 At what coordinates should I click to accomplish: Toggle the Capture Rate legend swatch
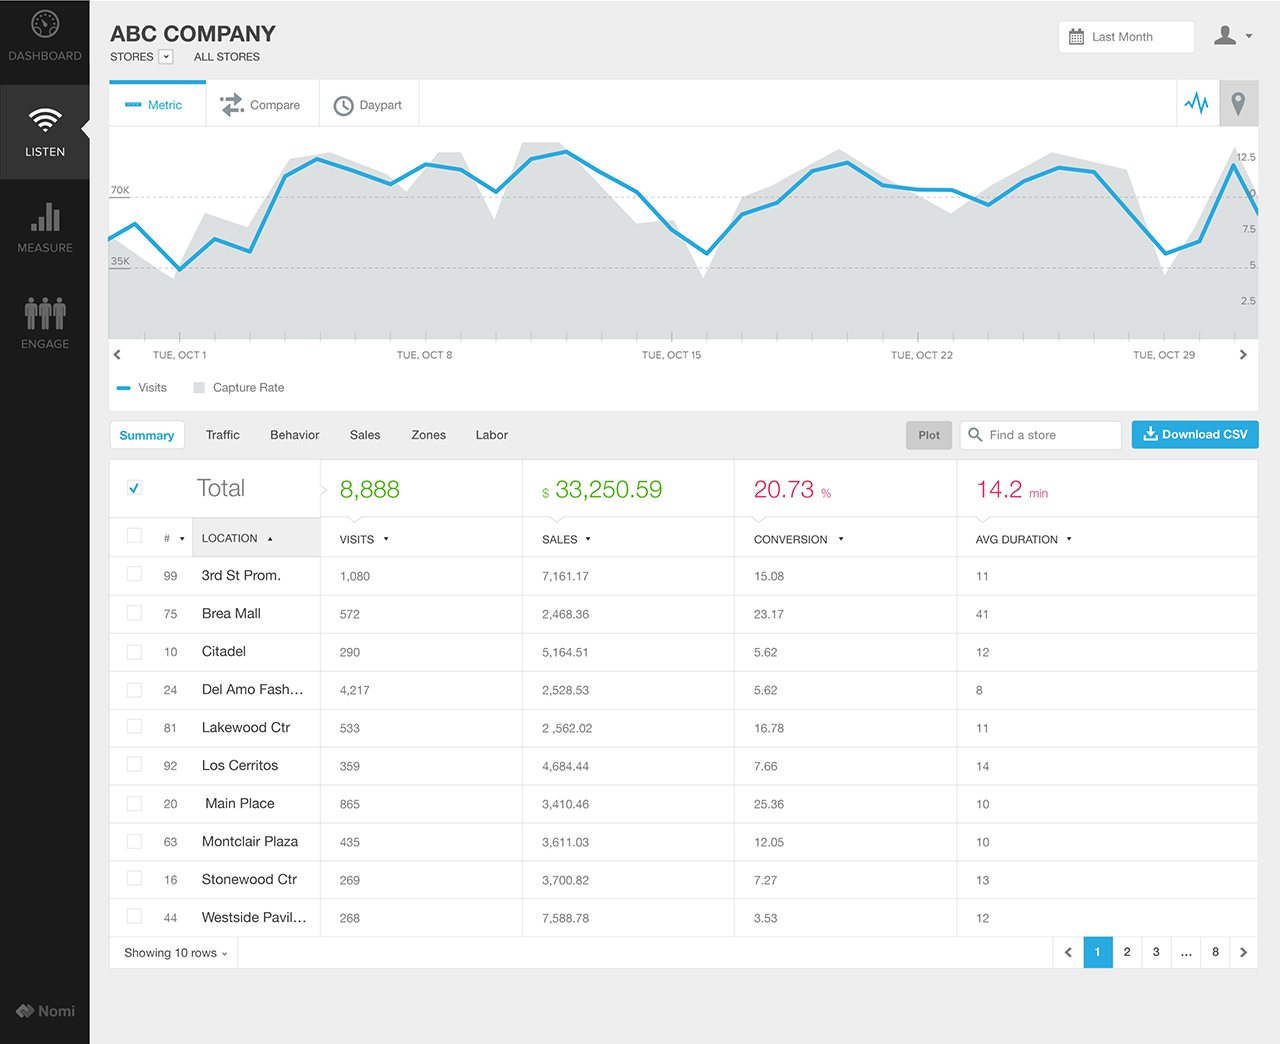[x=199, y=388]
